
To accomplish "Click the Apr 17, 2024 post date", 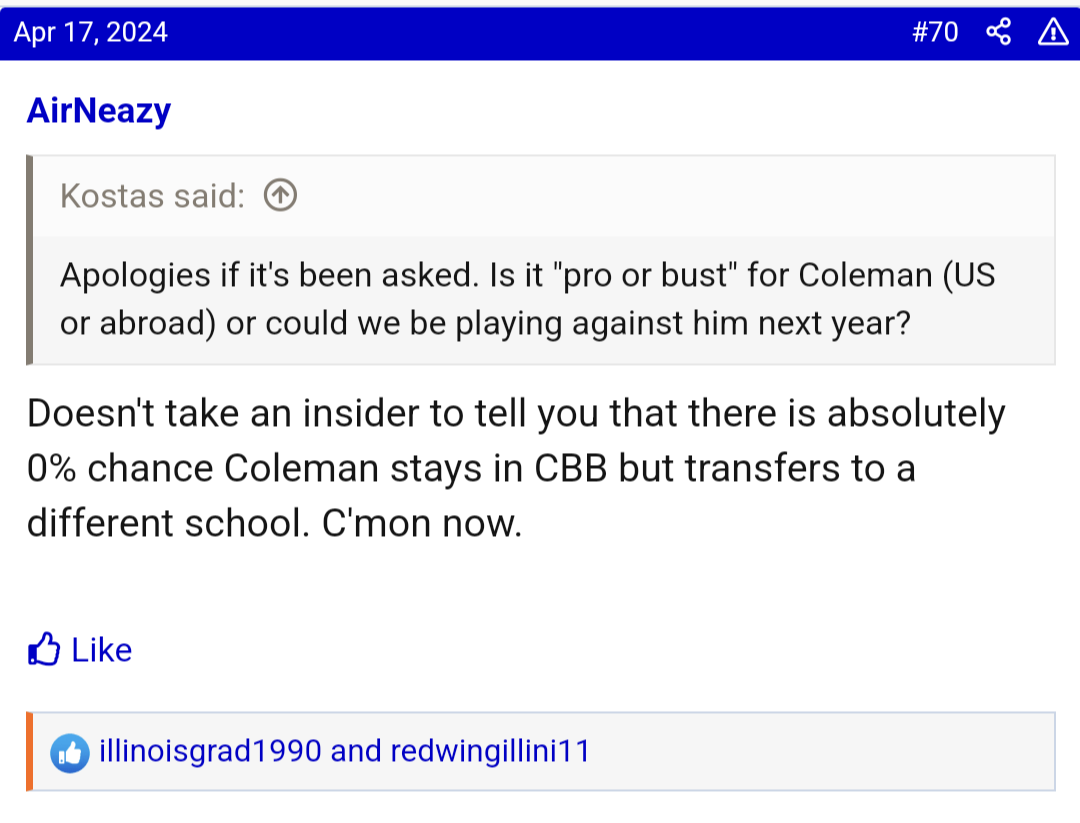I will (91, 33).
